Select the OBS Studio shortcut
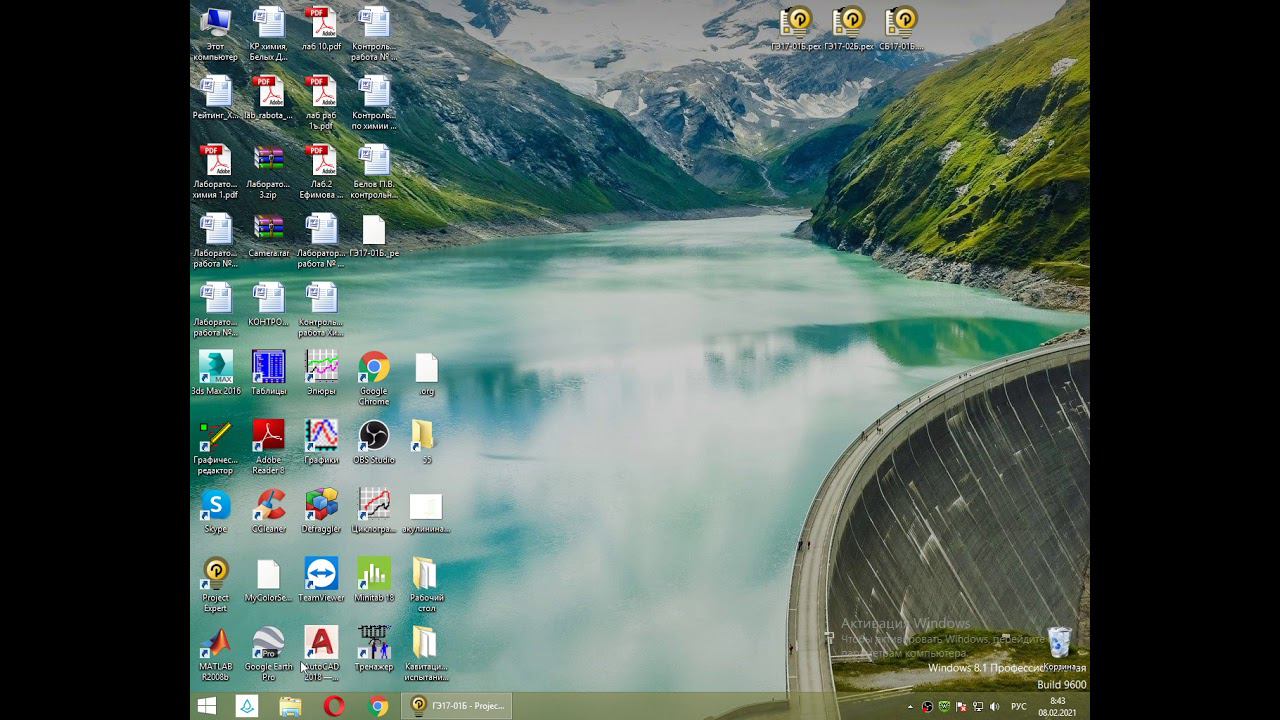 click(x=374, y=442)
